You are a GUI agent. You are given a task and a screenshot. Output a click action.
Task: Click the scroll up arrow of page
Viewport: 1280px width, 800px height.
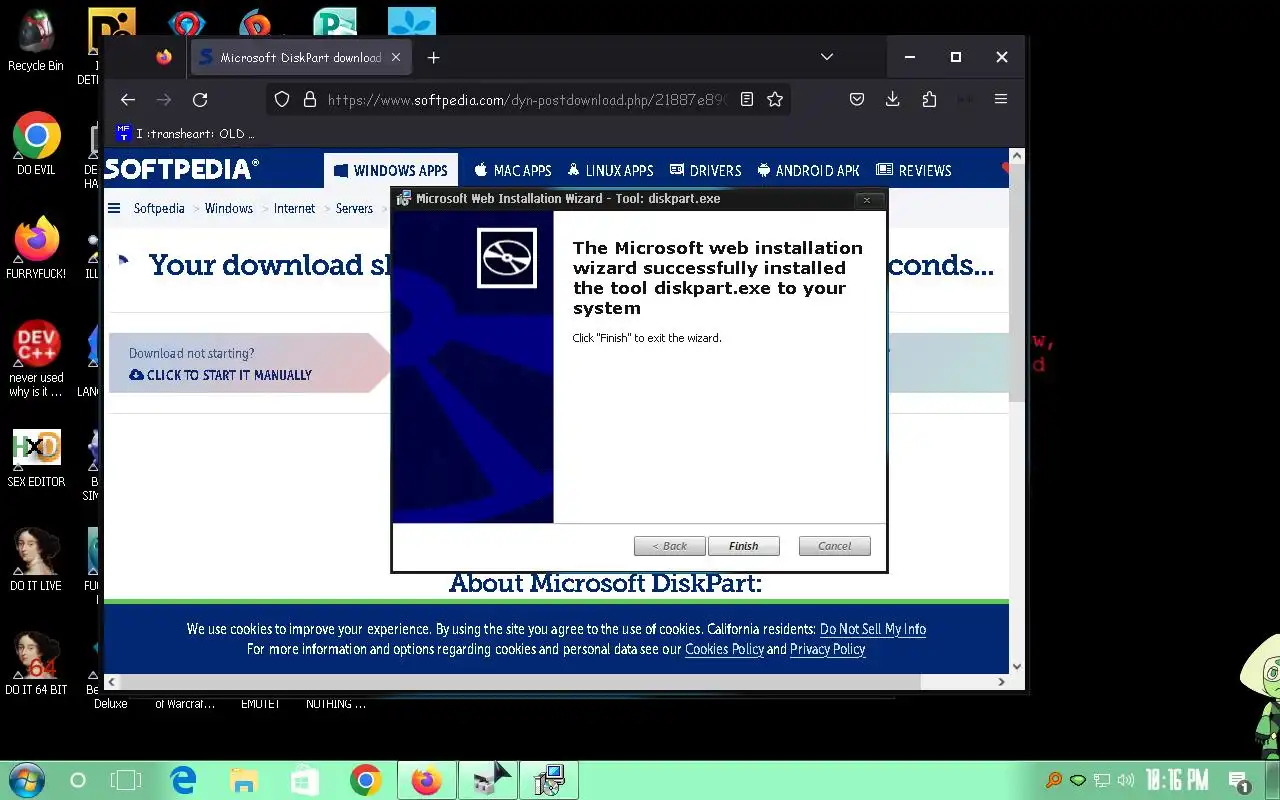[x=1017, y=156]
